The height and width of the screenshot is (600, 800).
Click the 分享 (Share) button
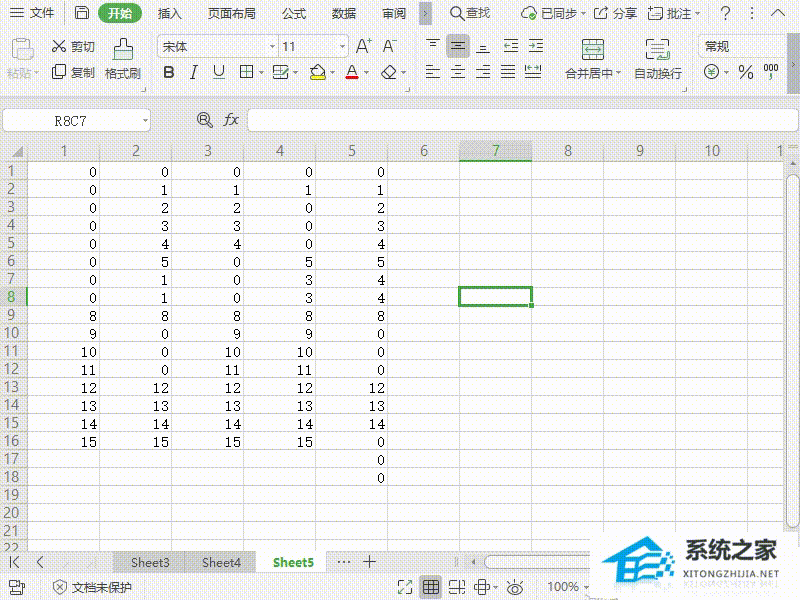coord(615,13)
